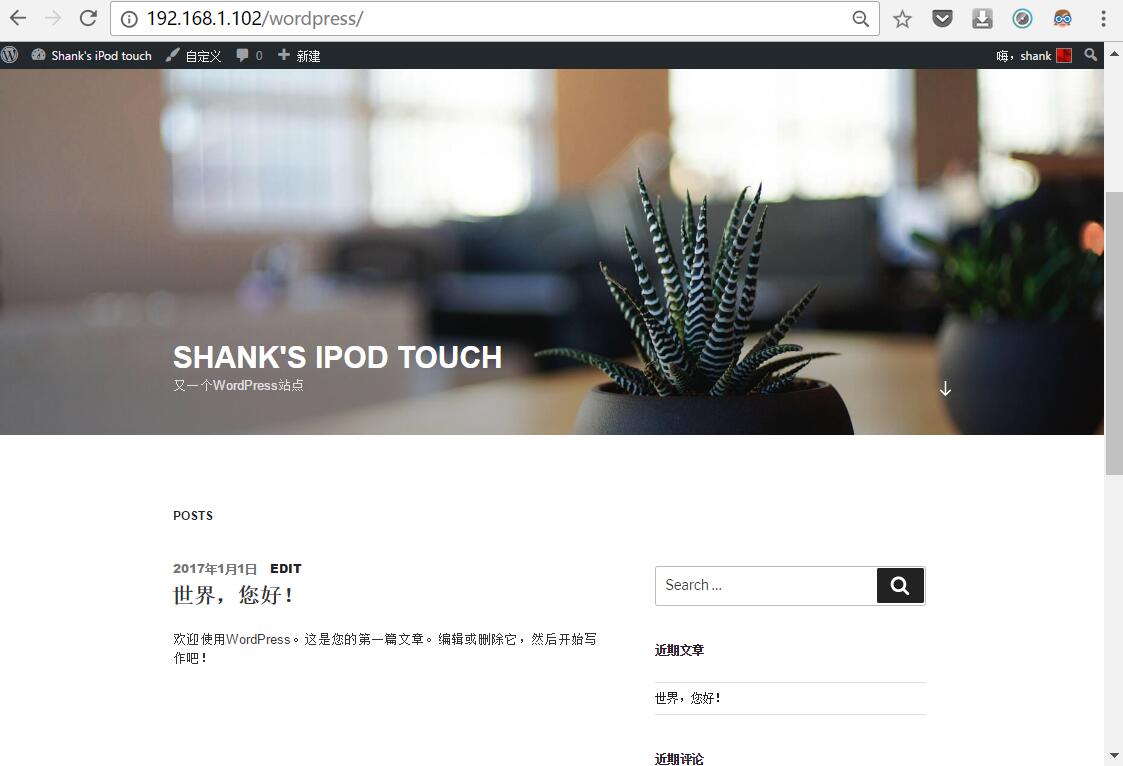Click the 又一个WordPress站点 tagline

coord(238,385)
